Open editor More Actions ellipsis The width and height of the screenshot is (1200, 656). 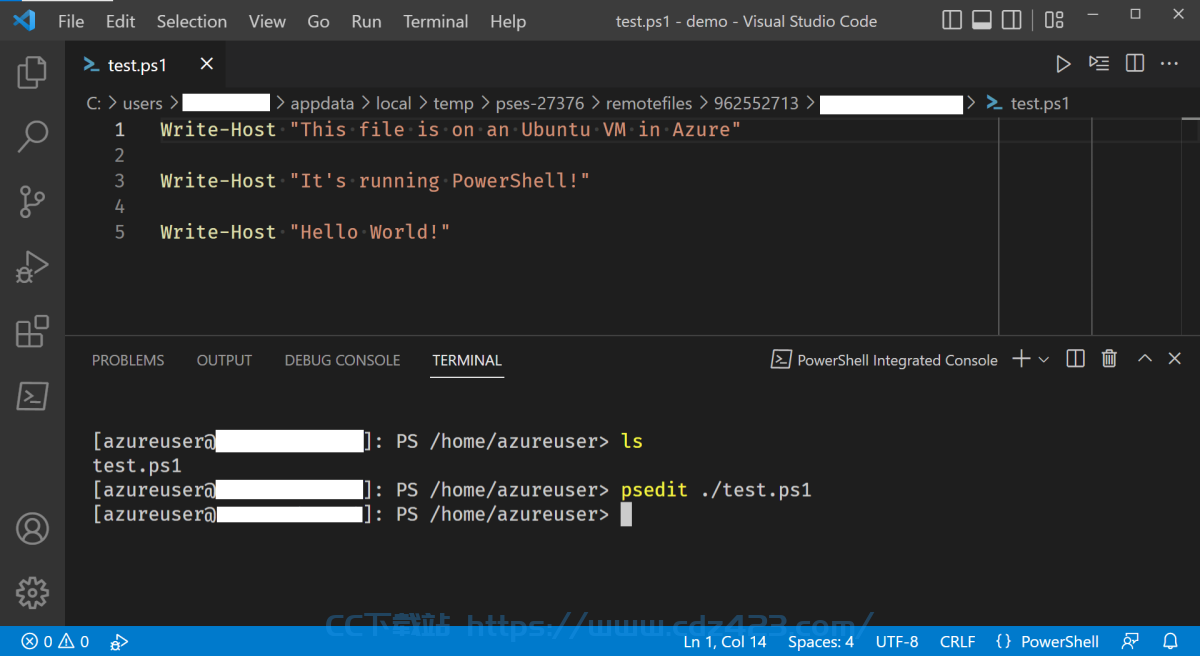click(1169, 64)
